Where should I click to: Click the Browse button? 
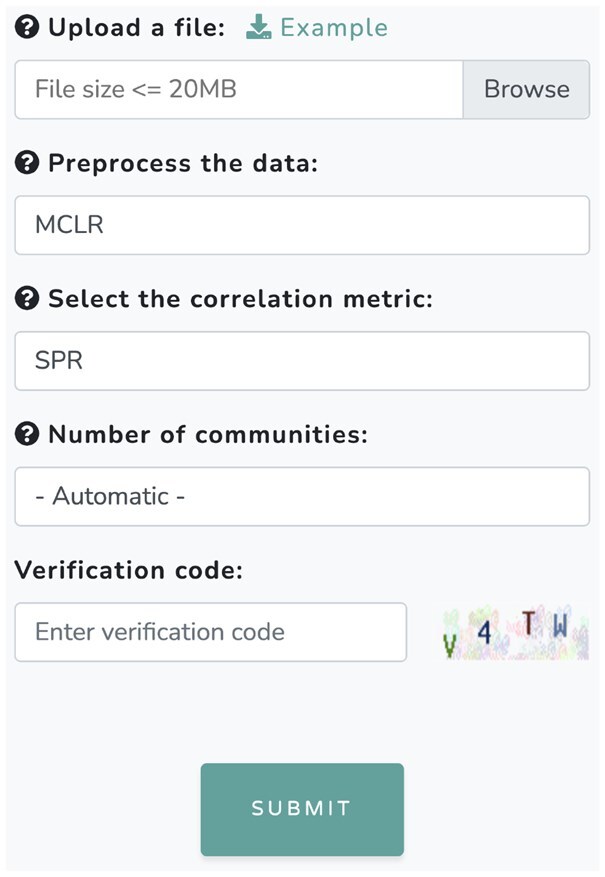pyautogui.click(x=526, y=90)
